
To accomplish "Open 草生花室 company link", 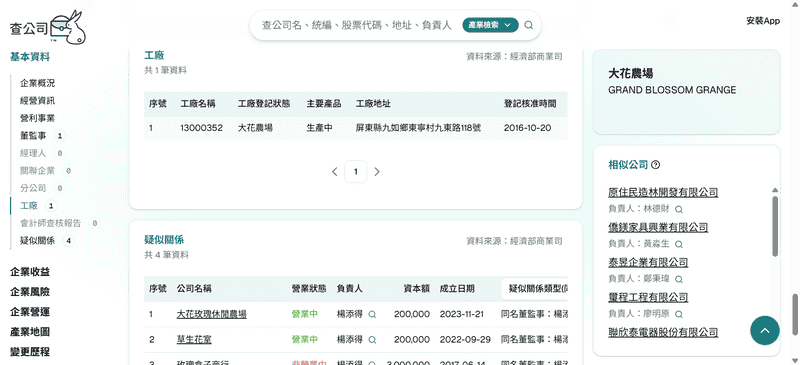I will click(x=194, y=339).
